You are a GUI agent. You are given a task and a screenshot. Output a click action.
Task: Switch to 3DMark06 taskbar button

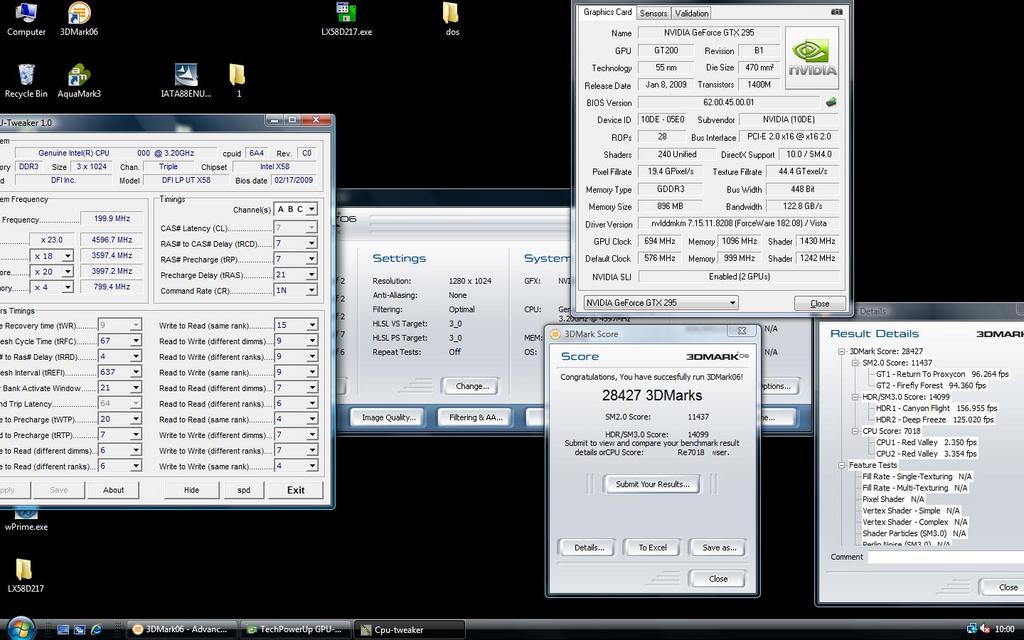(x=181, y=630)
